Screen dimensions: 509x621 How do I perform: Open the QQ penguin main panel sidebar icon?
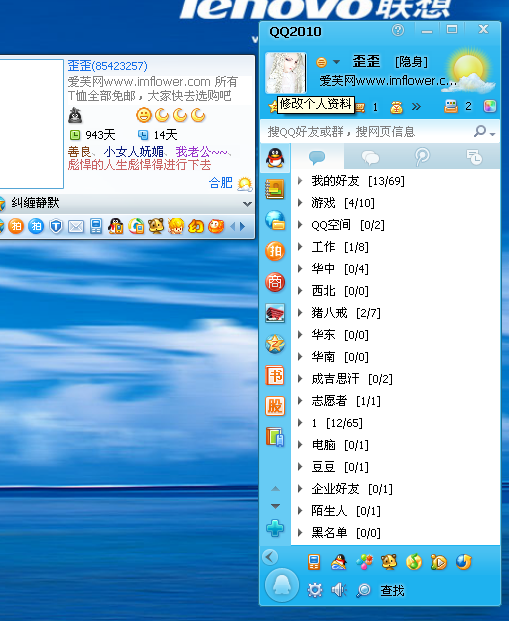[x=275, y=158]
